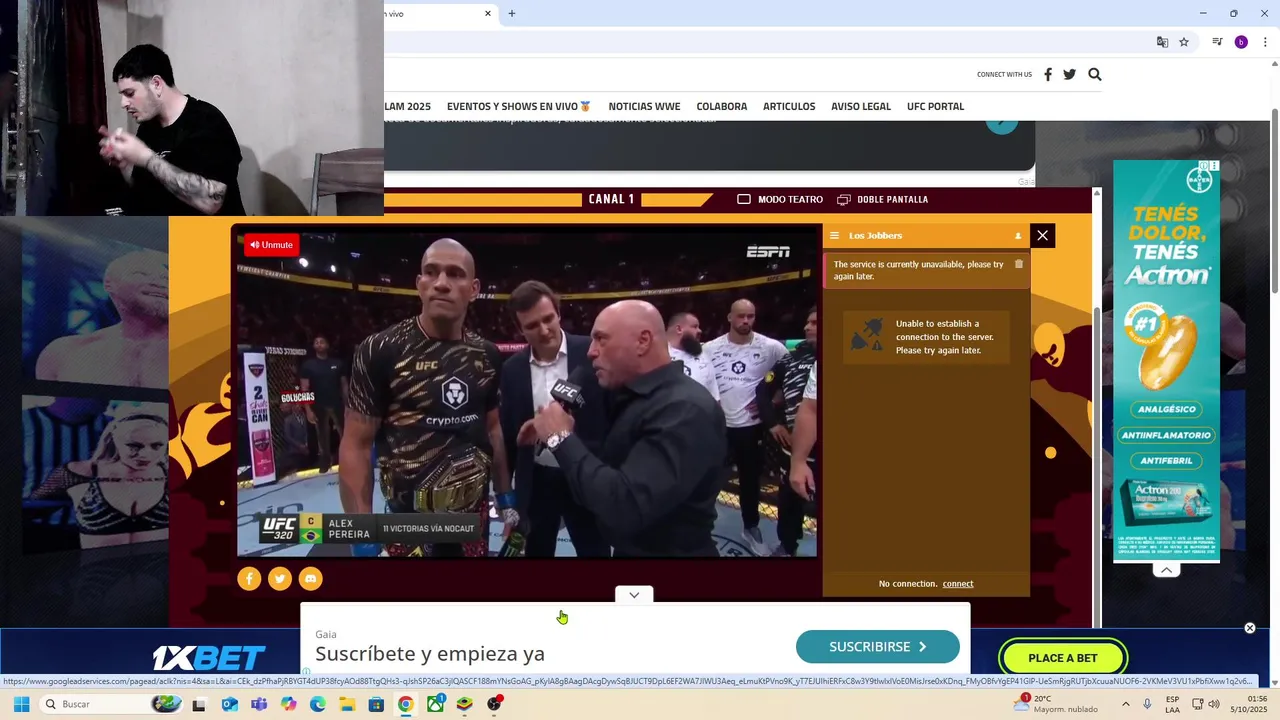Open the Xbox app from the taskbar

pos(435,704)
